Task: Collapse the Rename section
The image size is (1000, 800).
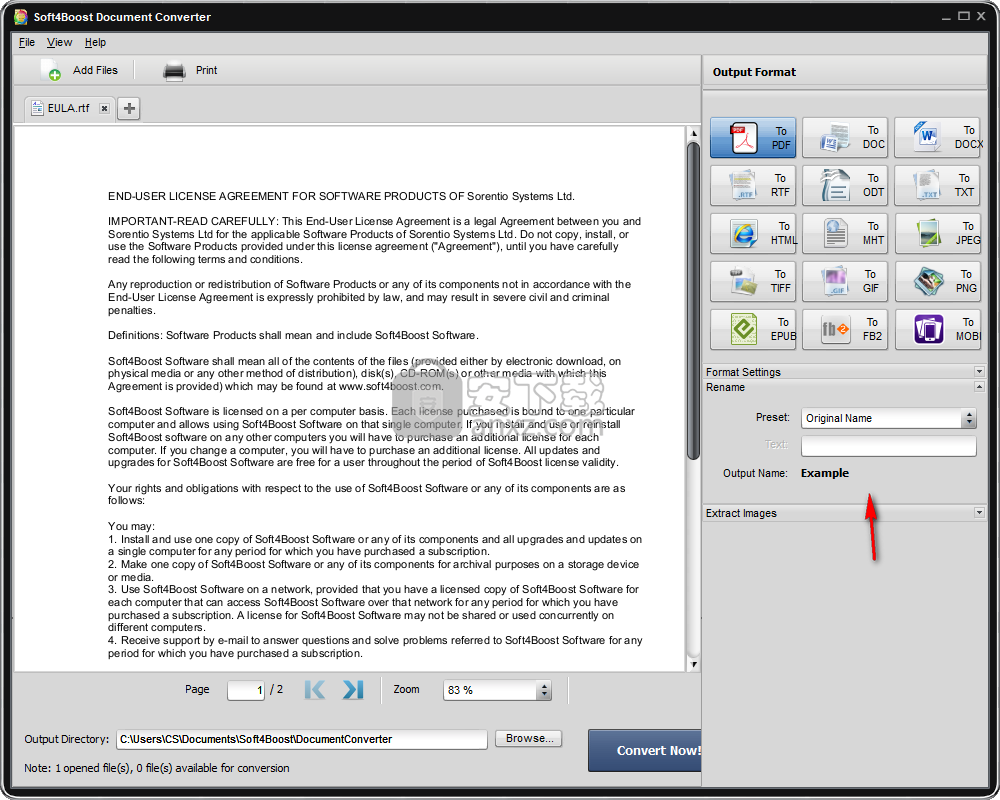Action: click(979, 387)
